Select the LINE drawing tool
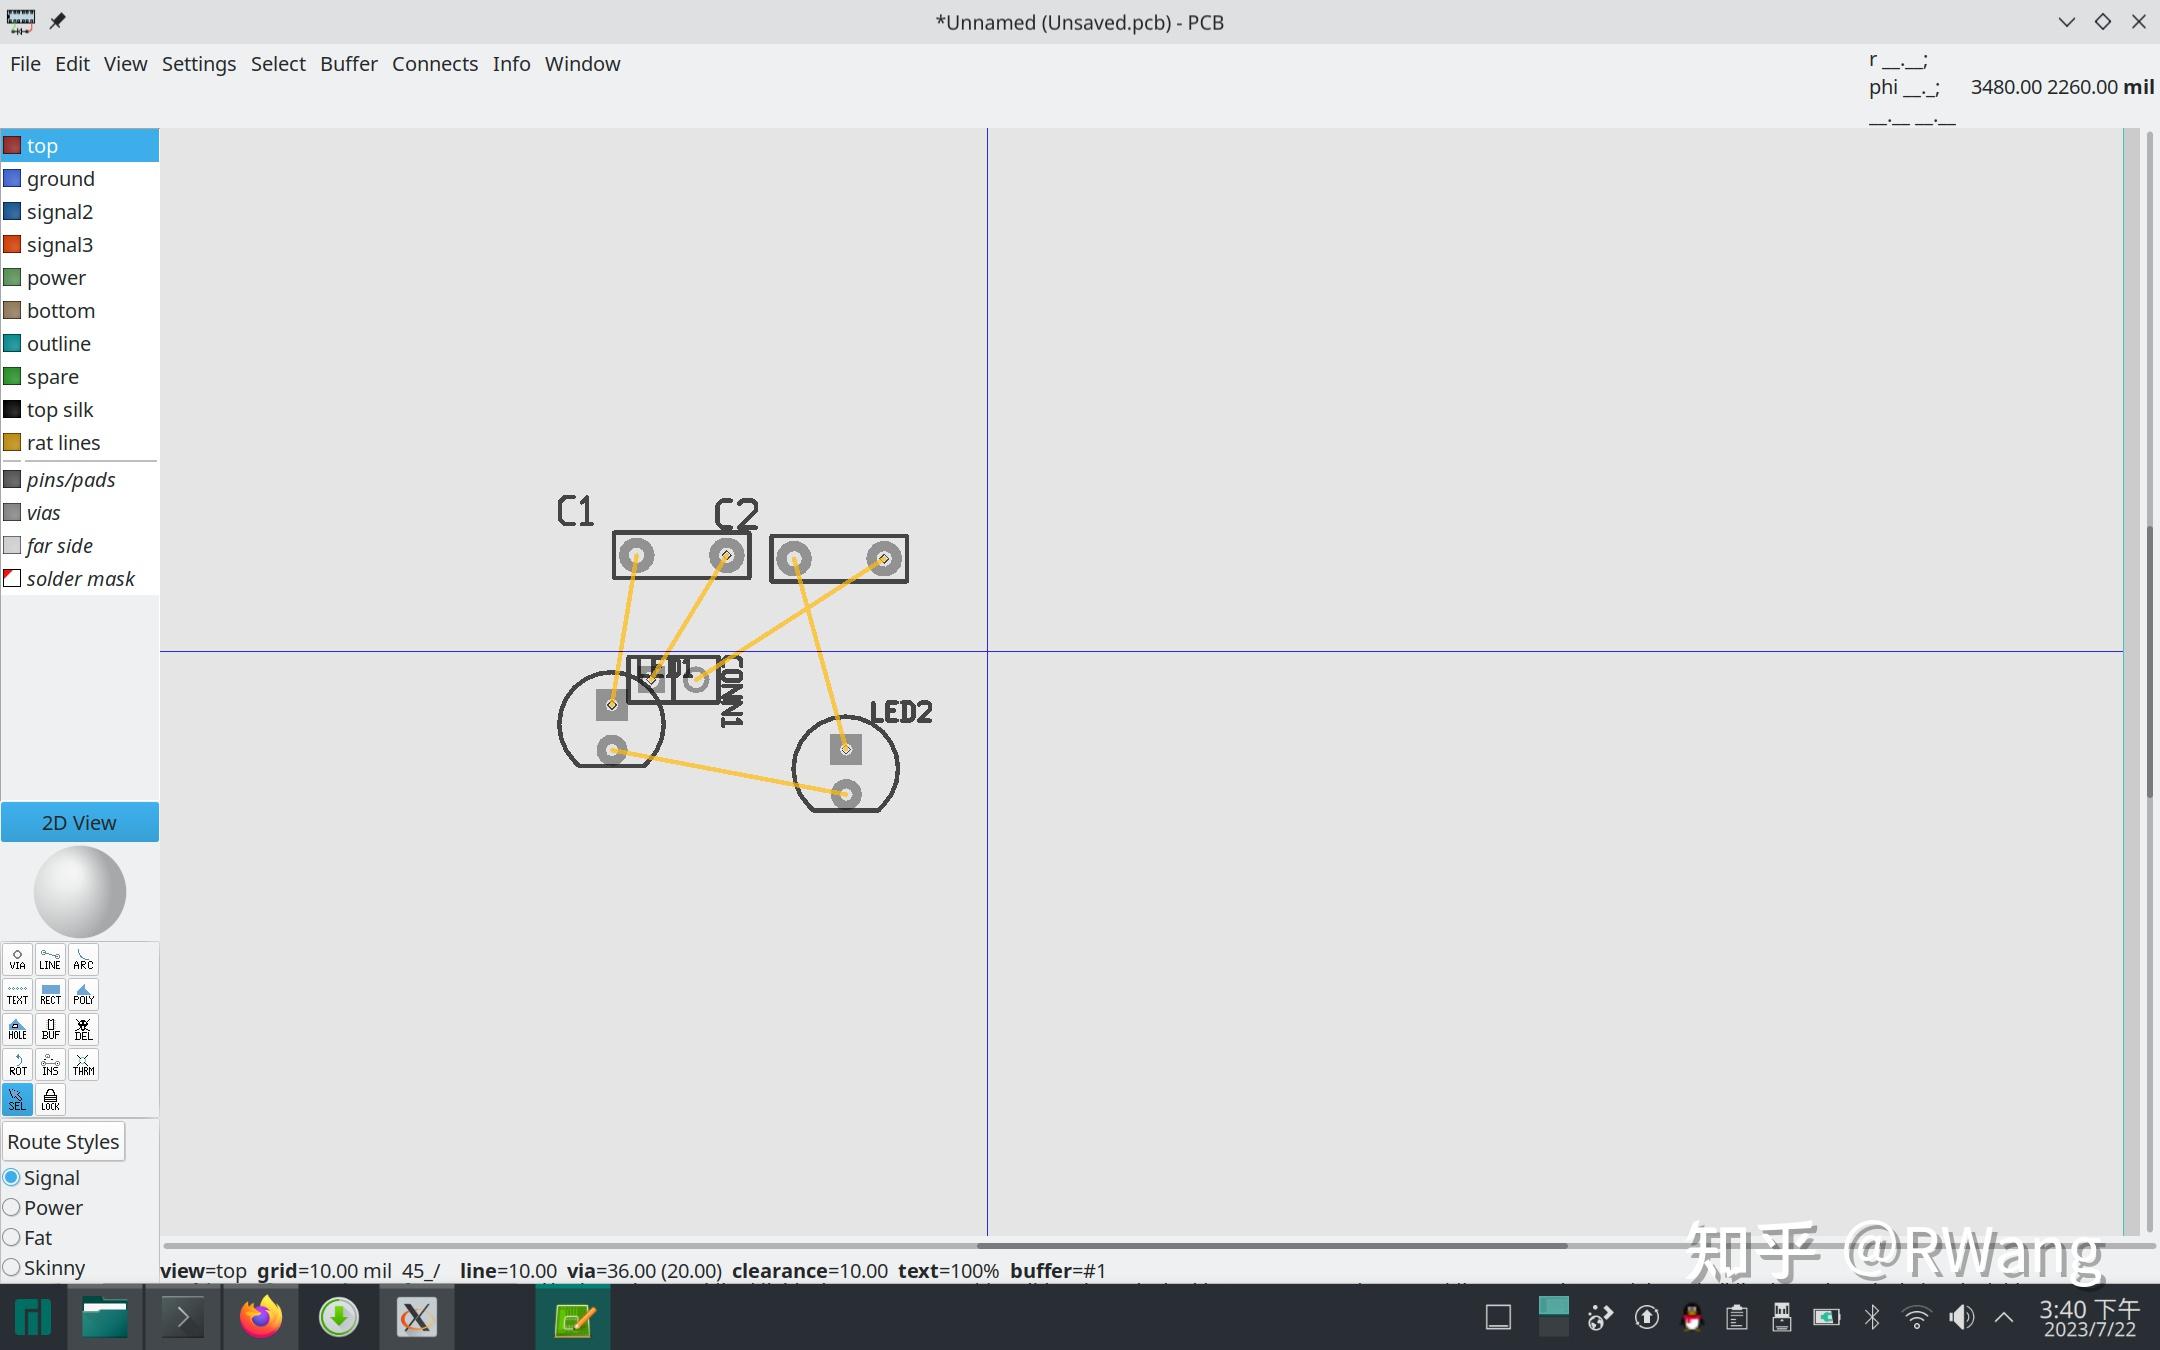Image resolution: width=2160 pixels, height=1350 pixels. pos(50,960)
